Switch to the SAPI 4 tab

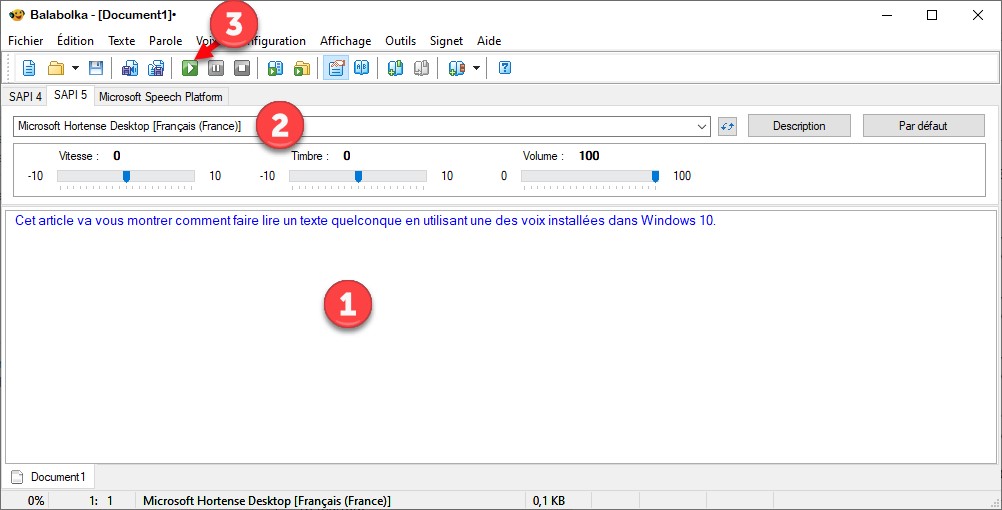pos(25,96)
